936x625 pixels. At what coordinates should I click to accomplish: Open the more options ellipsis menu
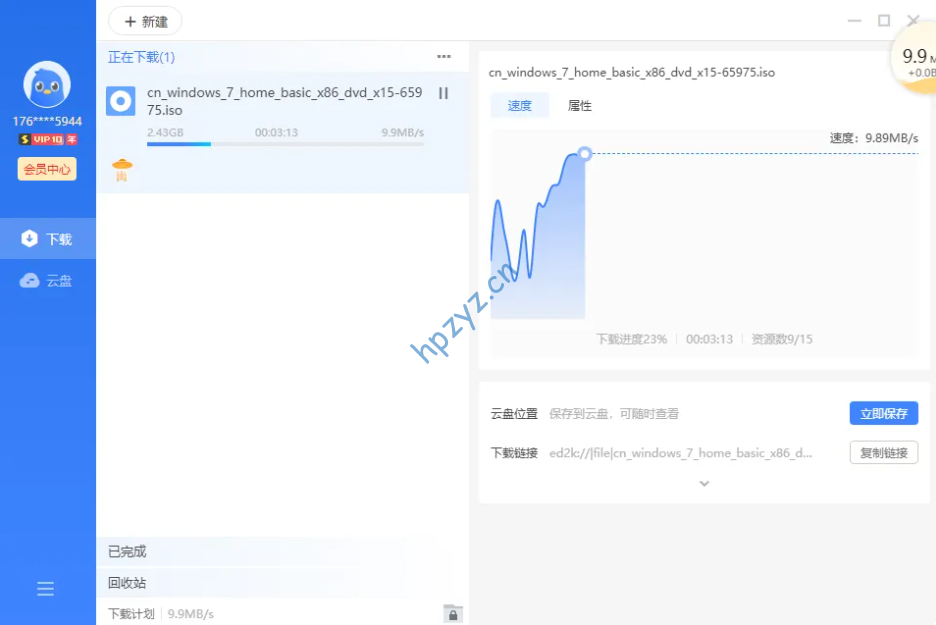pyautogui.click(x=444, y=57)
